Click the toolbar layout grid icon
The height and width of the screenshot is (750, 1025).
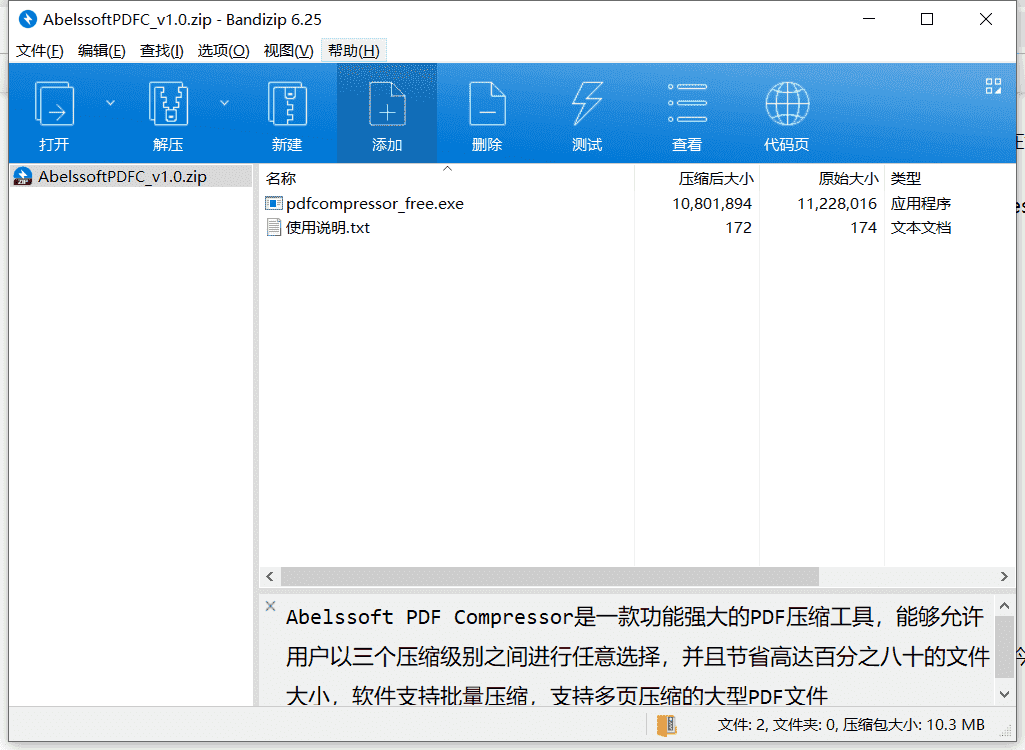(993, 86)
